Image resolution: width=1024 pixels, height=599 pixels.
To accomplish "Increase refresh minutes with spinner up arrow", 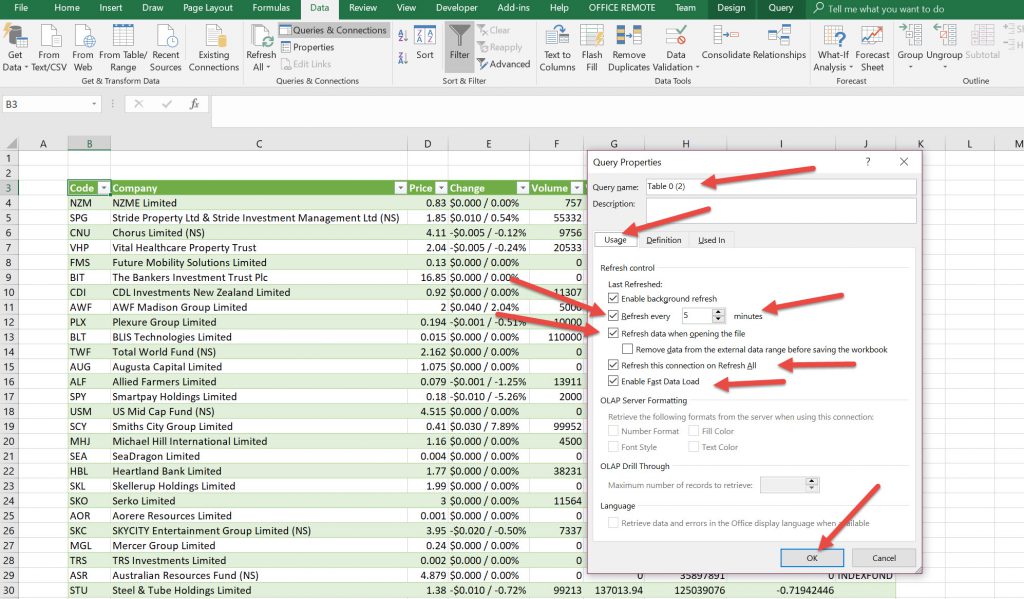I will click(719, 312).
